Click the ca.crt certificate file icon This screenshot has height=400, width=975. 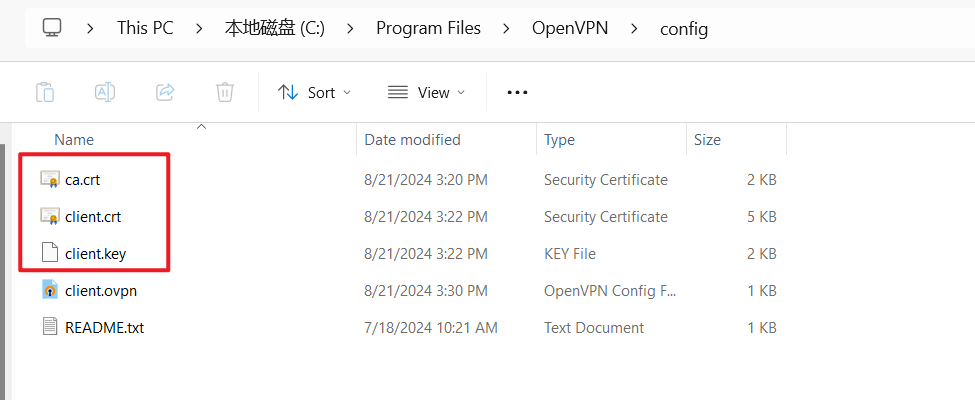(x=50, y=180)
